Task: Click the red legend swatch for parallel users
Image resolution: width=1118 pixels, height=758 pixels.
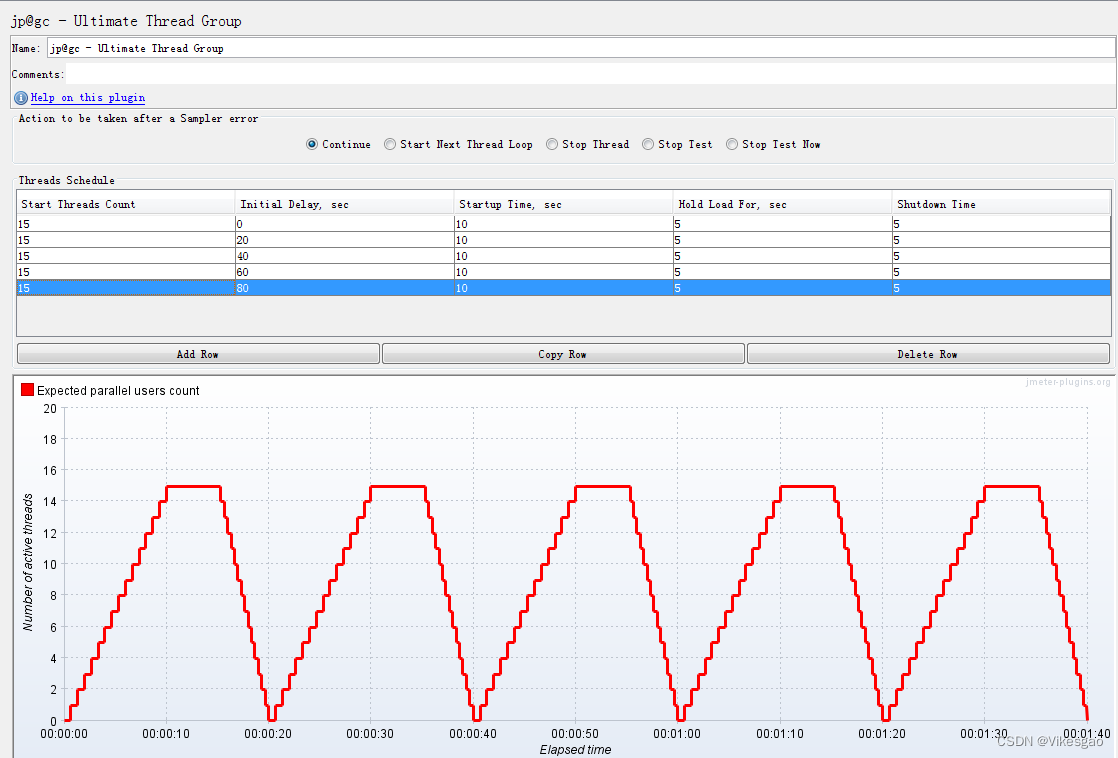Action: [x=27, y=389]
